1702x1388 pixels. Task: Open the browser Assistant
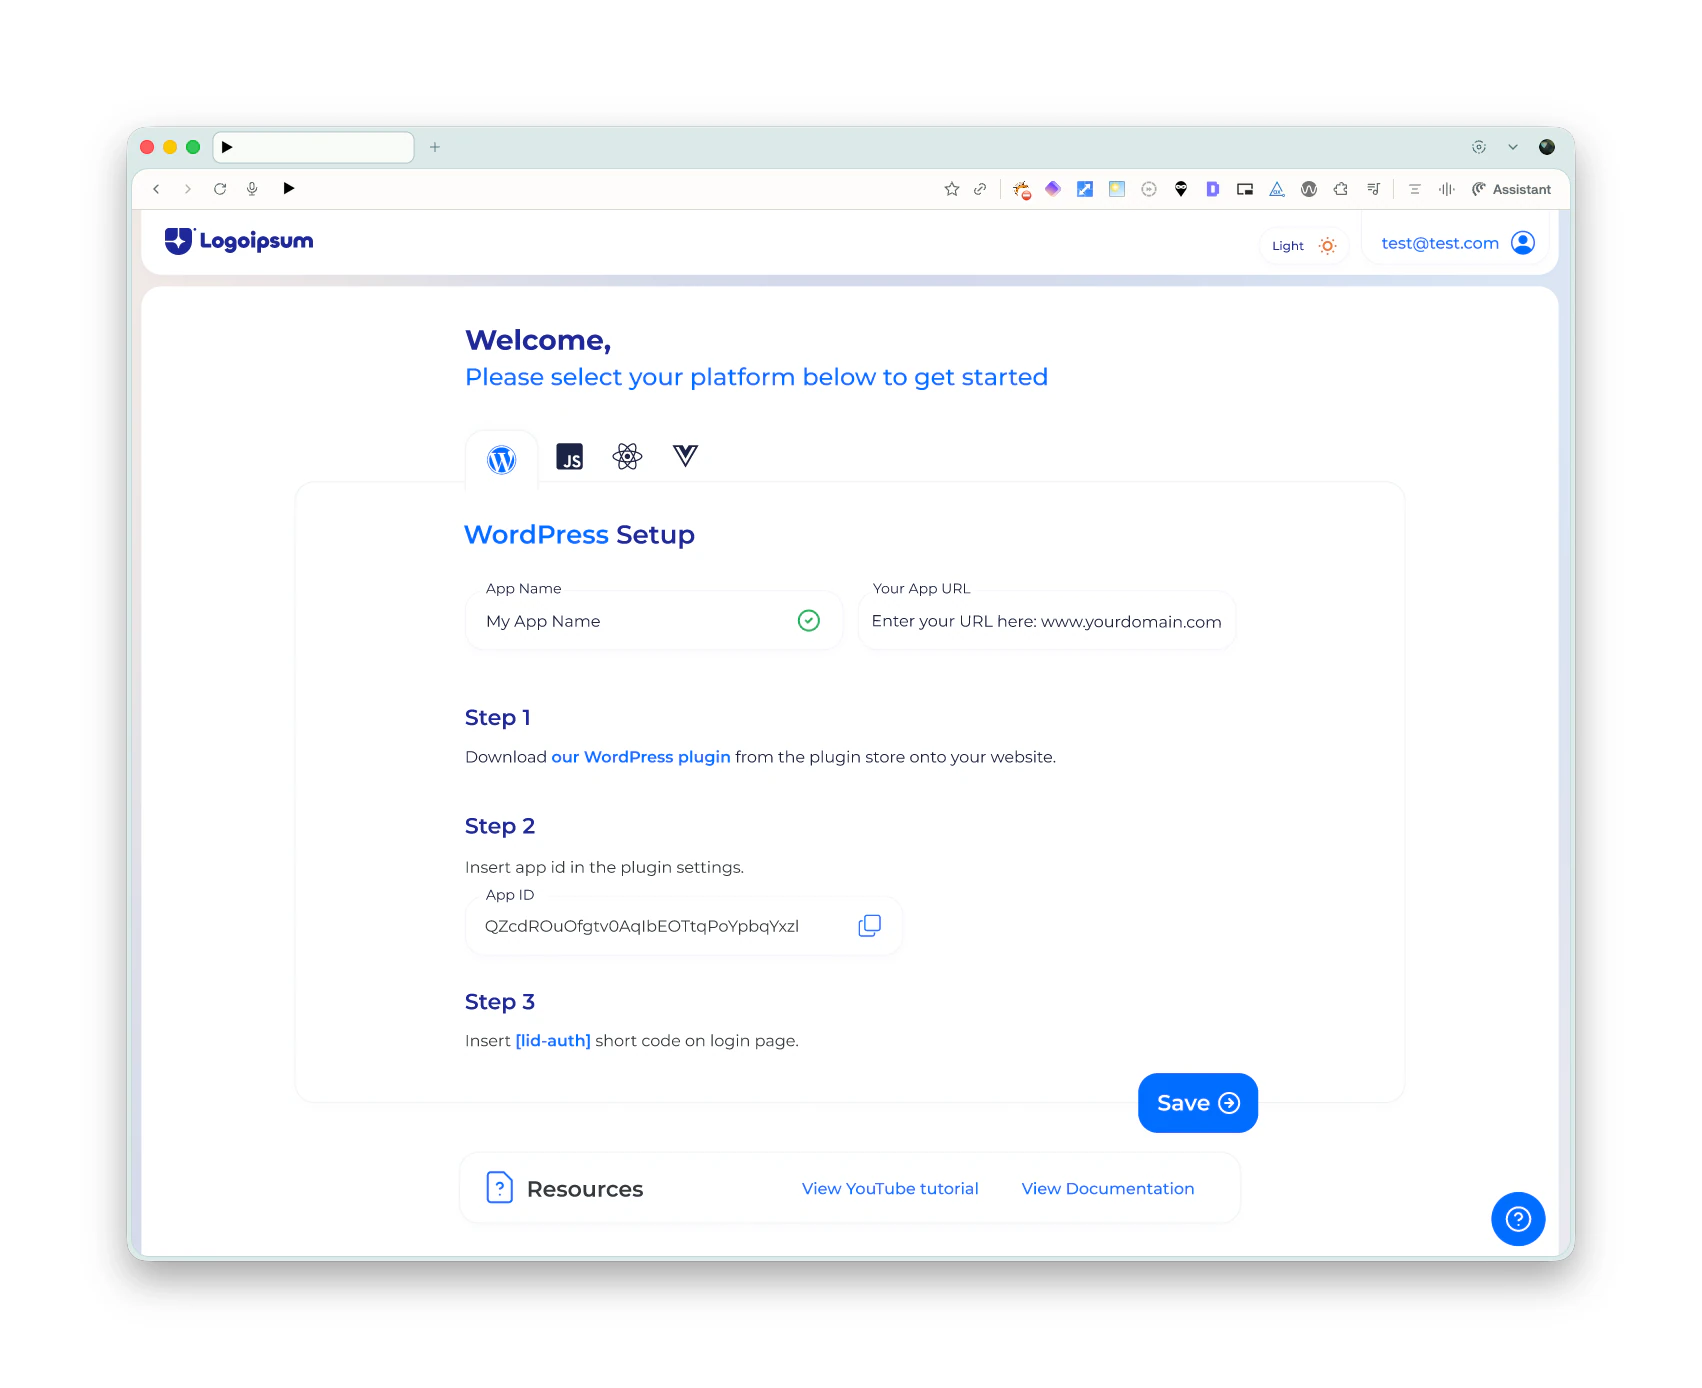coord(1511,189)
